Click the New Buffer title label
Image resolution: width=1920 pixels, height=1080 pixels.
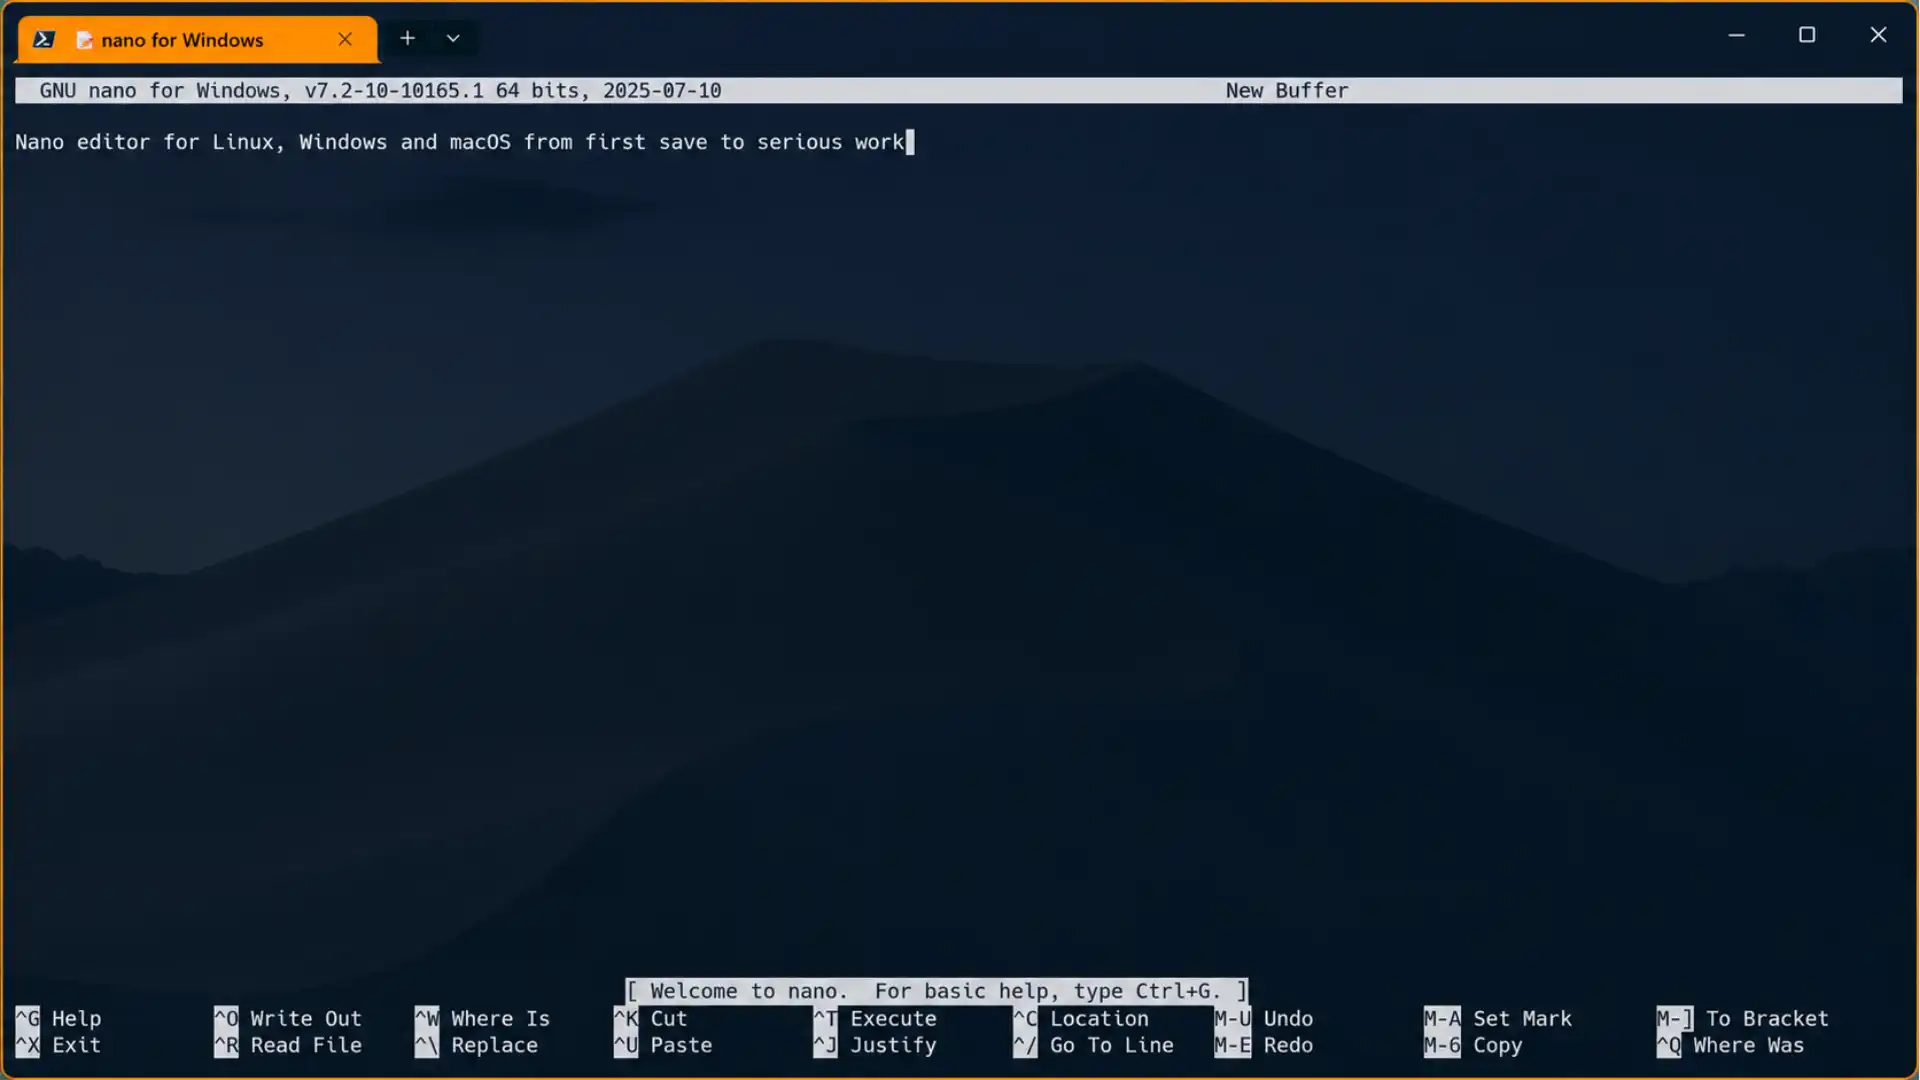pos(1287,91)
